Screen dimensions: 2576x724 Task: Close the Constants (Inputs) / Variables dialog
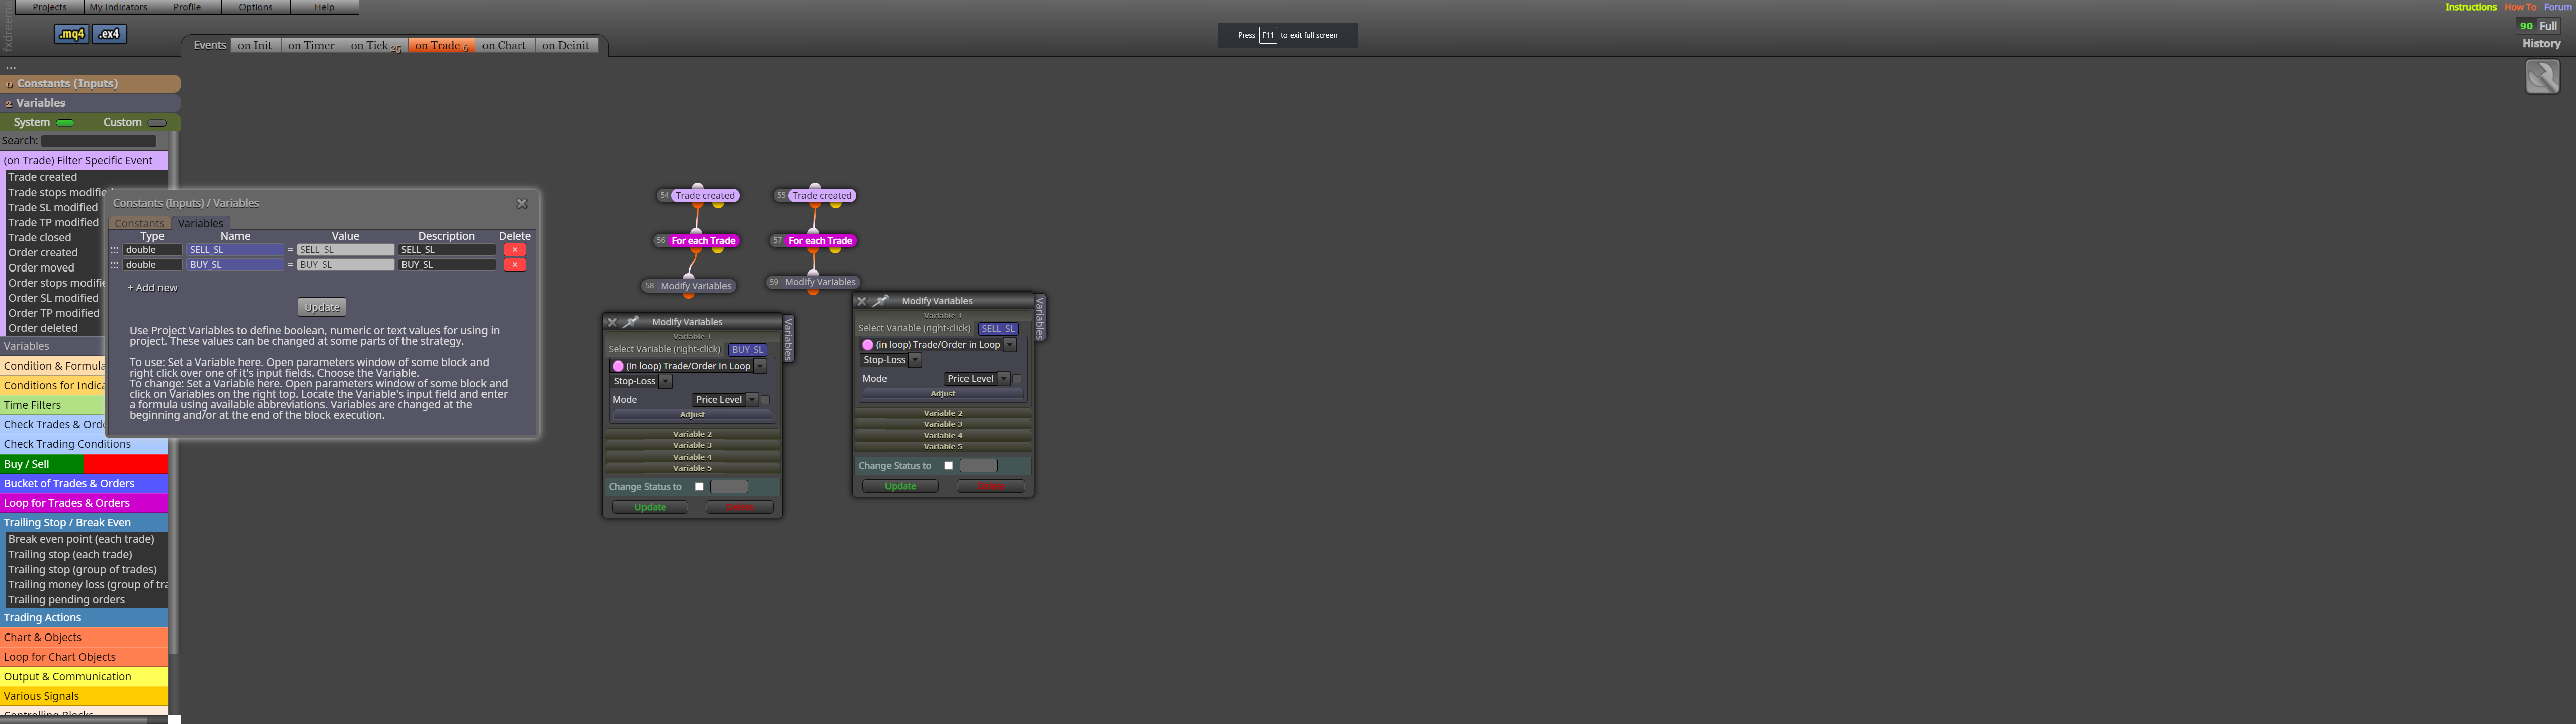pos(522,203)
